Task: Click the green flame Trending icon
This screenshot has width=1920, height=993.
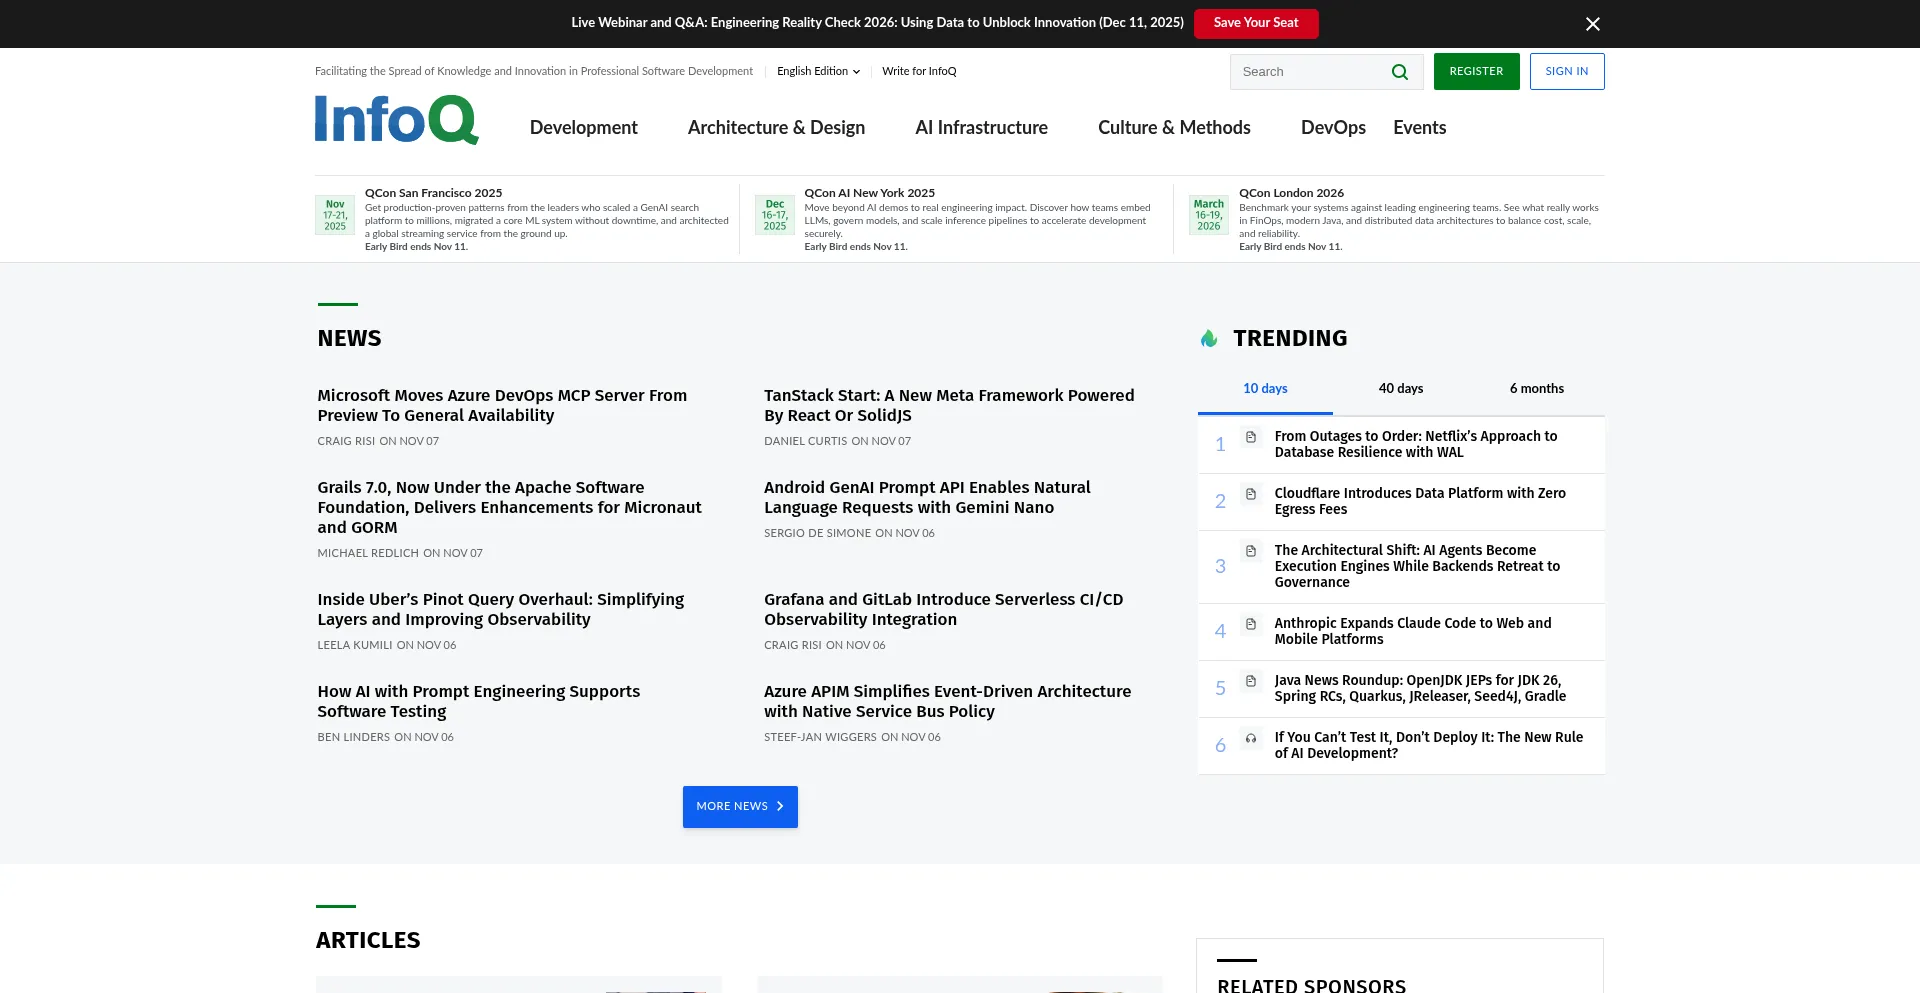Action: [1209, 339]
